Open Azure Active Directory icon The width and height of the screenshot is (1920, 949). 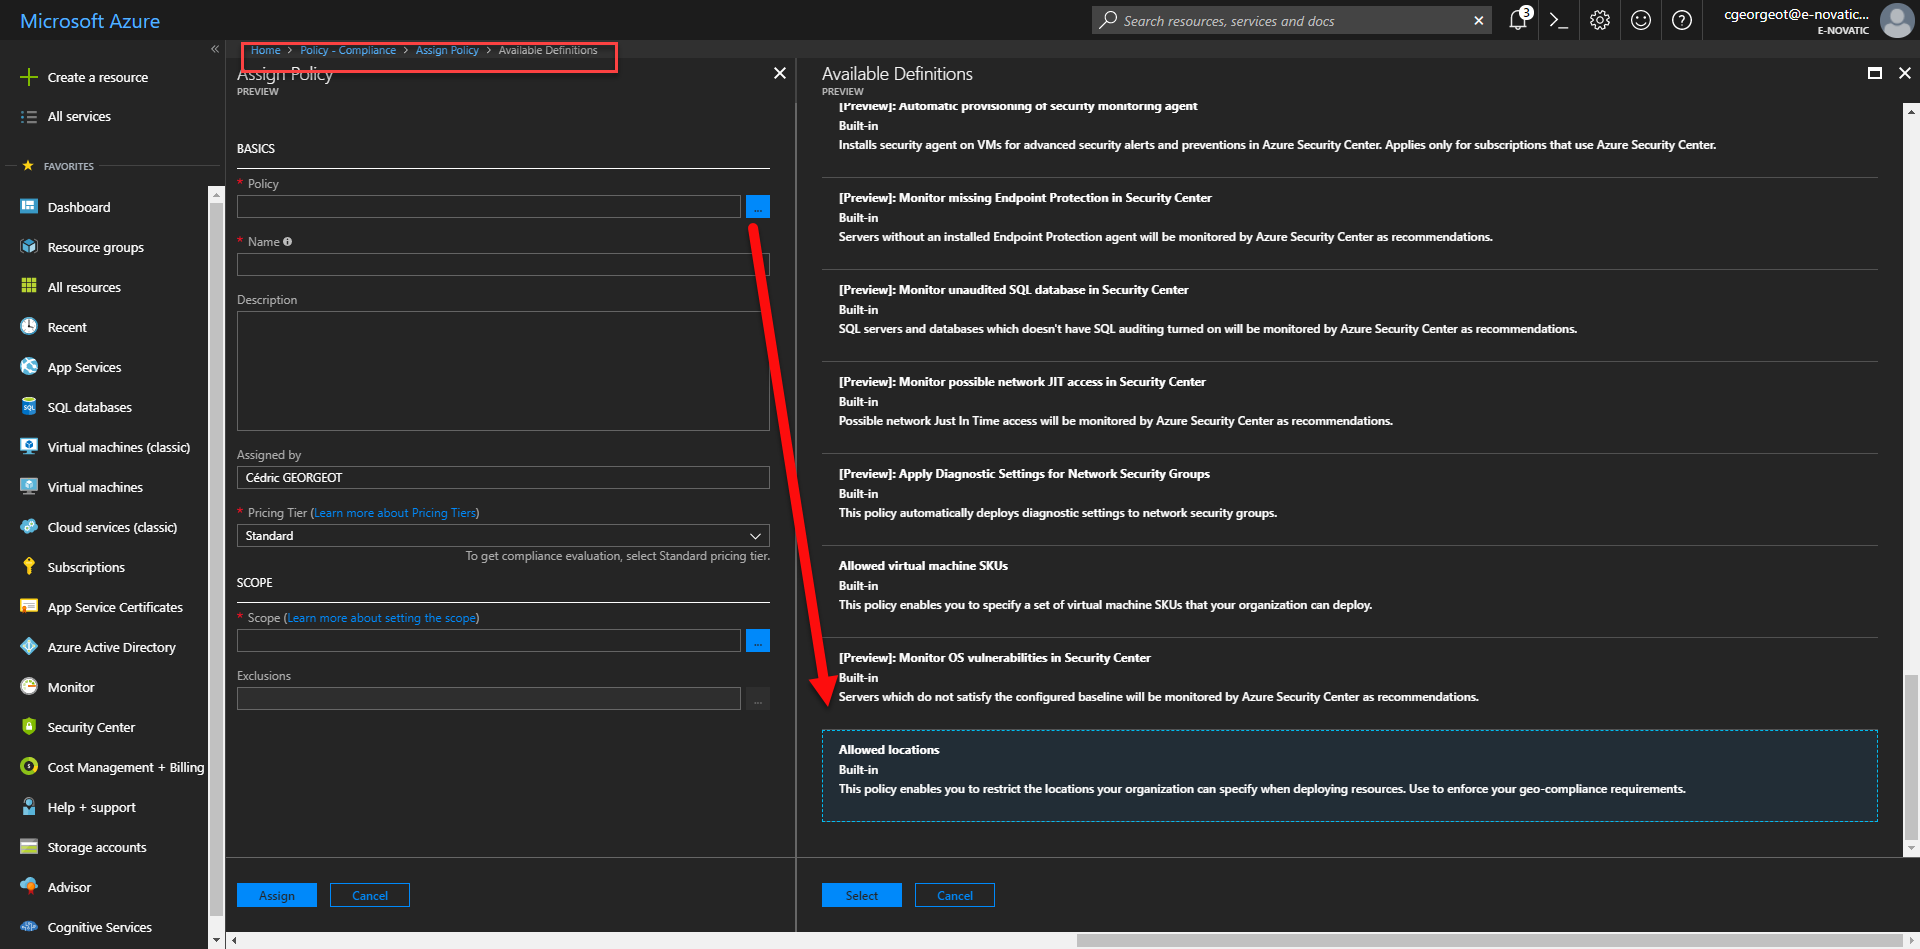[x=29, y=647]
